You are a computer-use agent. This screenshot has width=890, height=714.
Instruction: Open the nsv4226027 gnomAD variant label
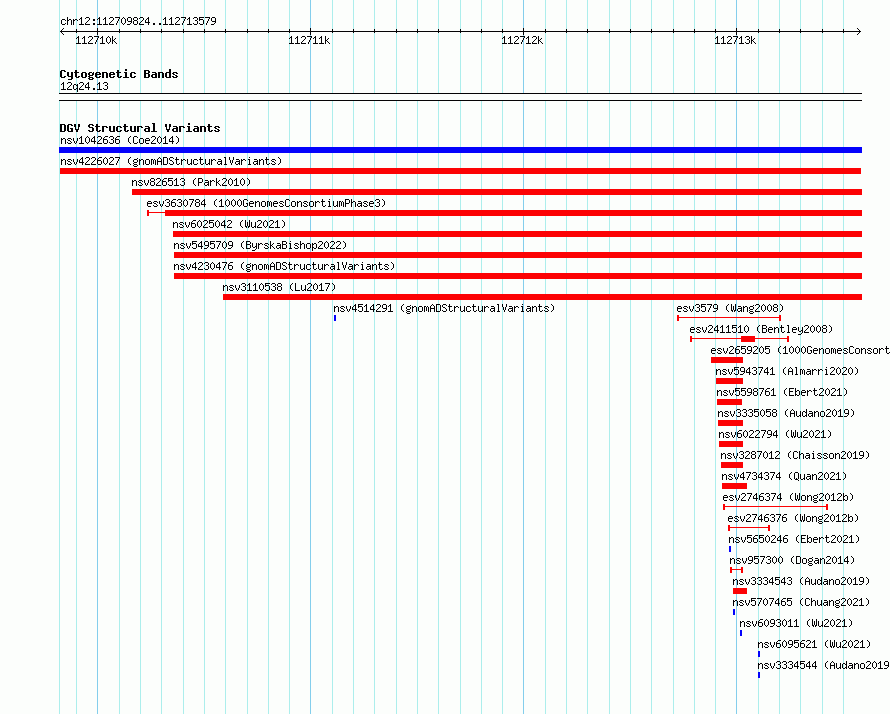(171, 161)
